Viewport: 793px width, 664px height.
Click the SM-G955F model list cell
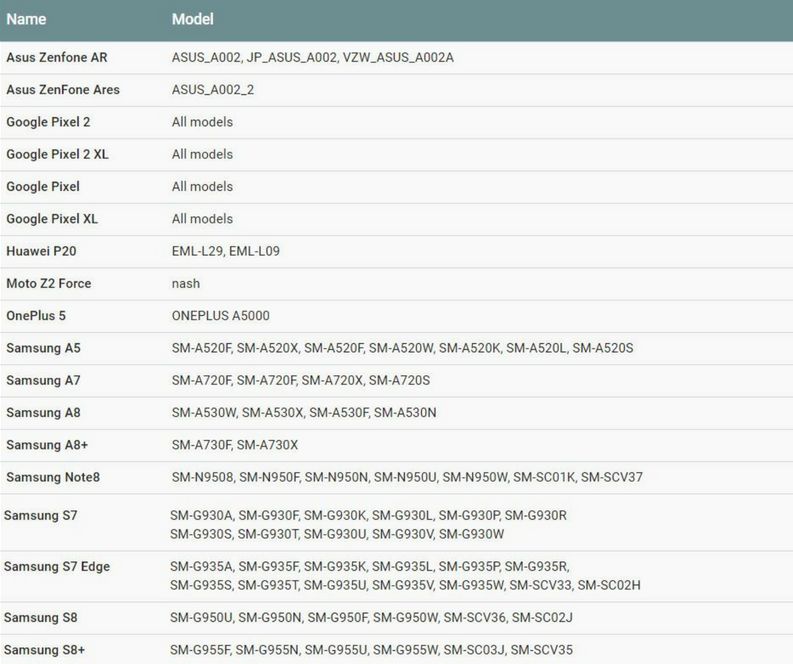pyautogui.click(x=371, y=650)
